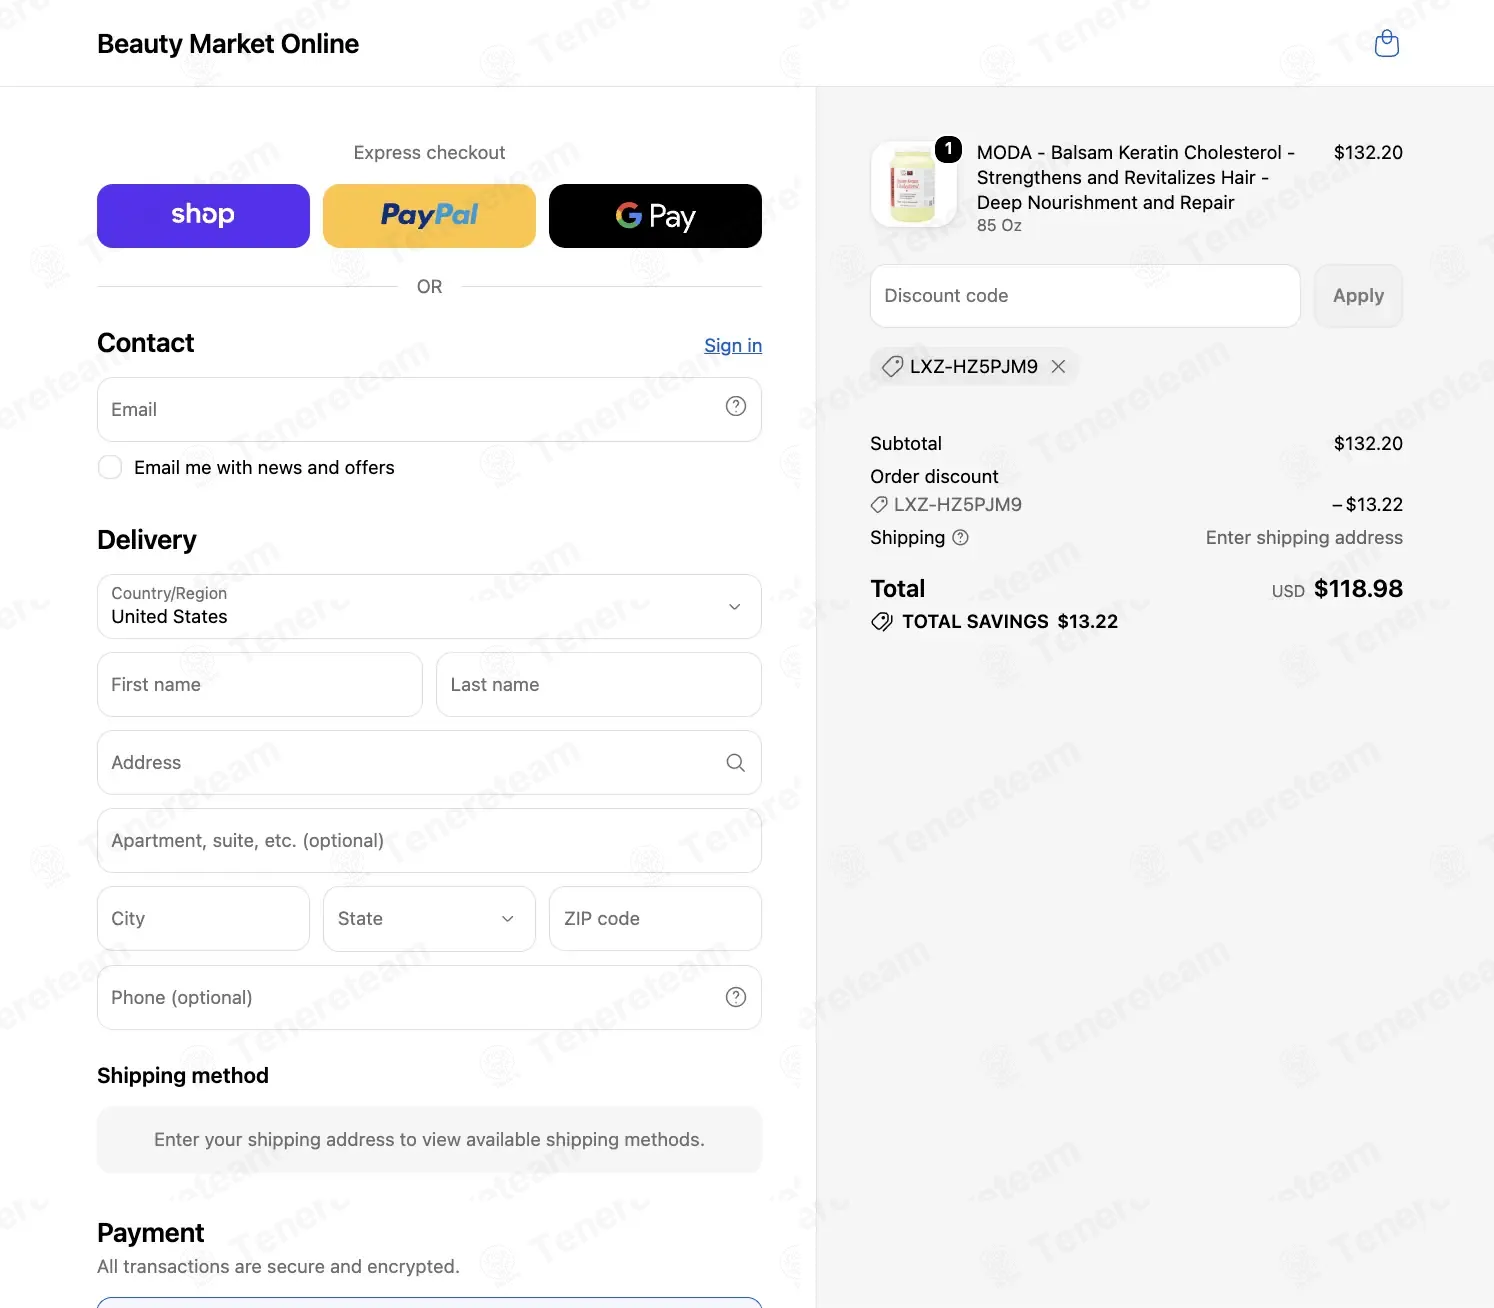Enable Email me with news and offers
The image size is (1494, 1308).
click(110, 468)
